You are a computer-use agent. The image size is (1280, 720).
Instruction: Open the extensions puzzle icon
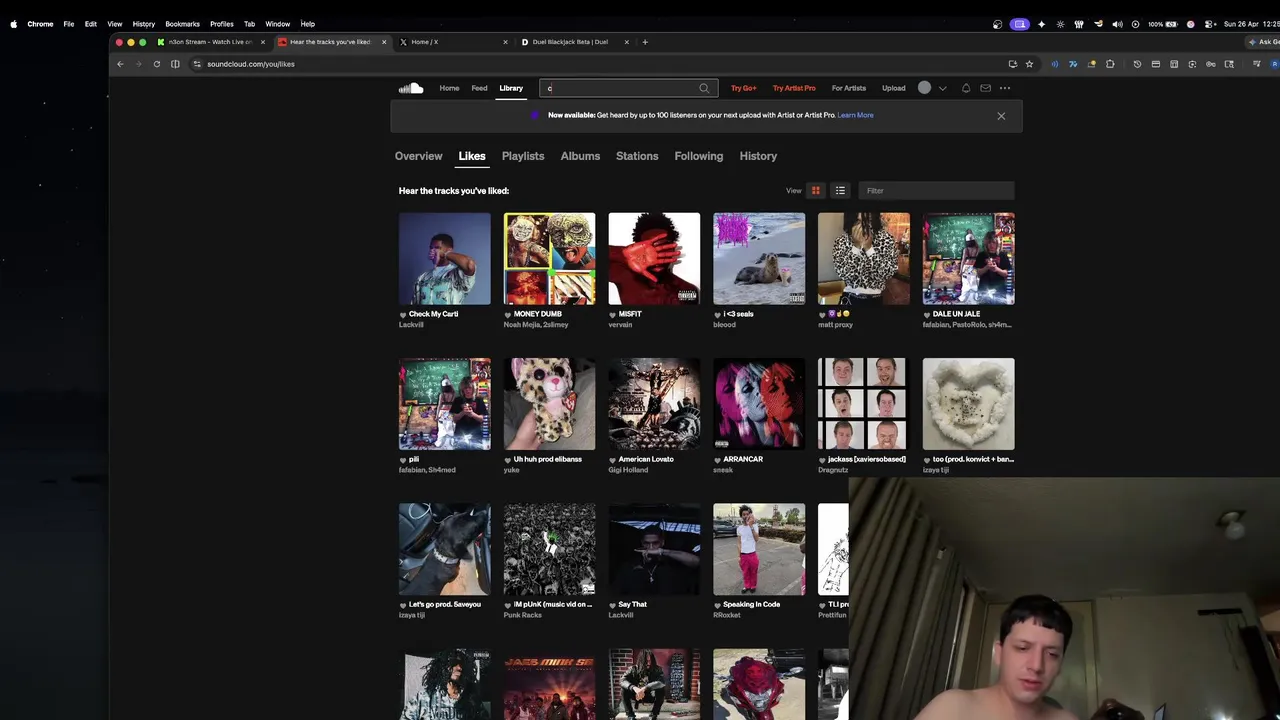pyautogui.click(x=1110, y=64)
